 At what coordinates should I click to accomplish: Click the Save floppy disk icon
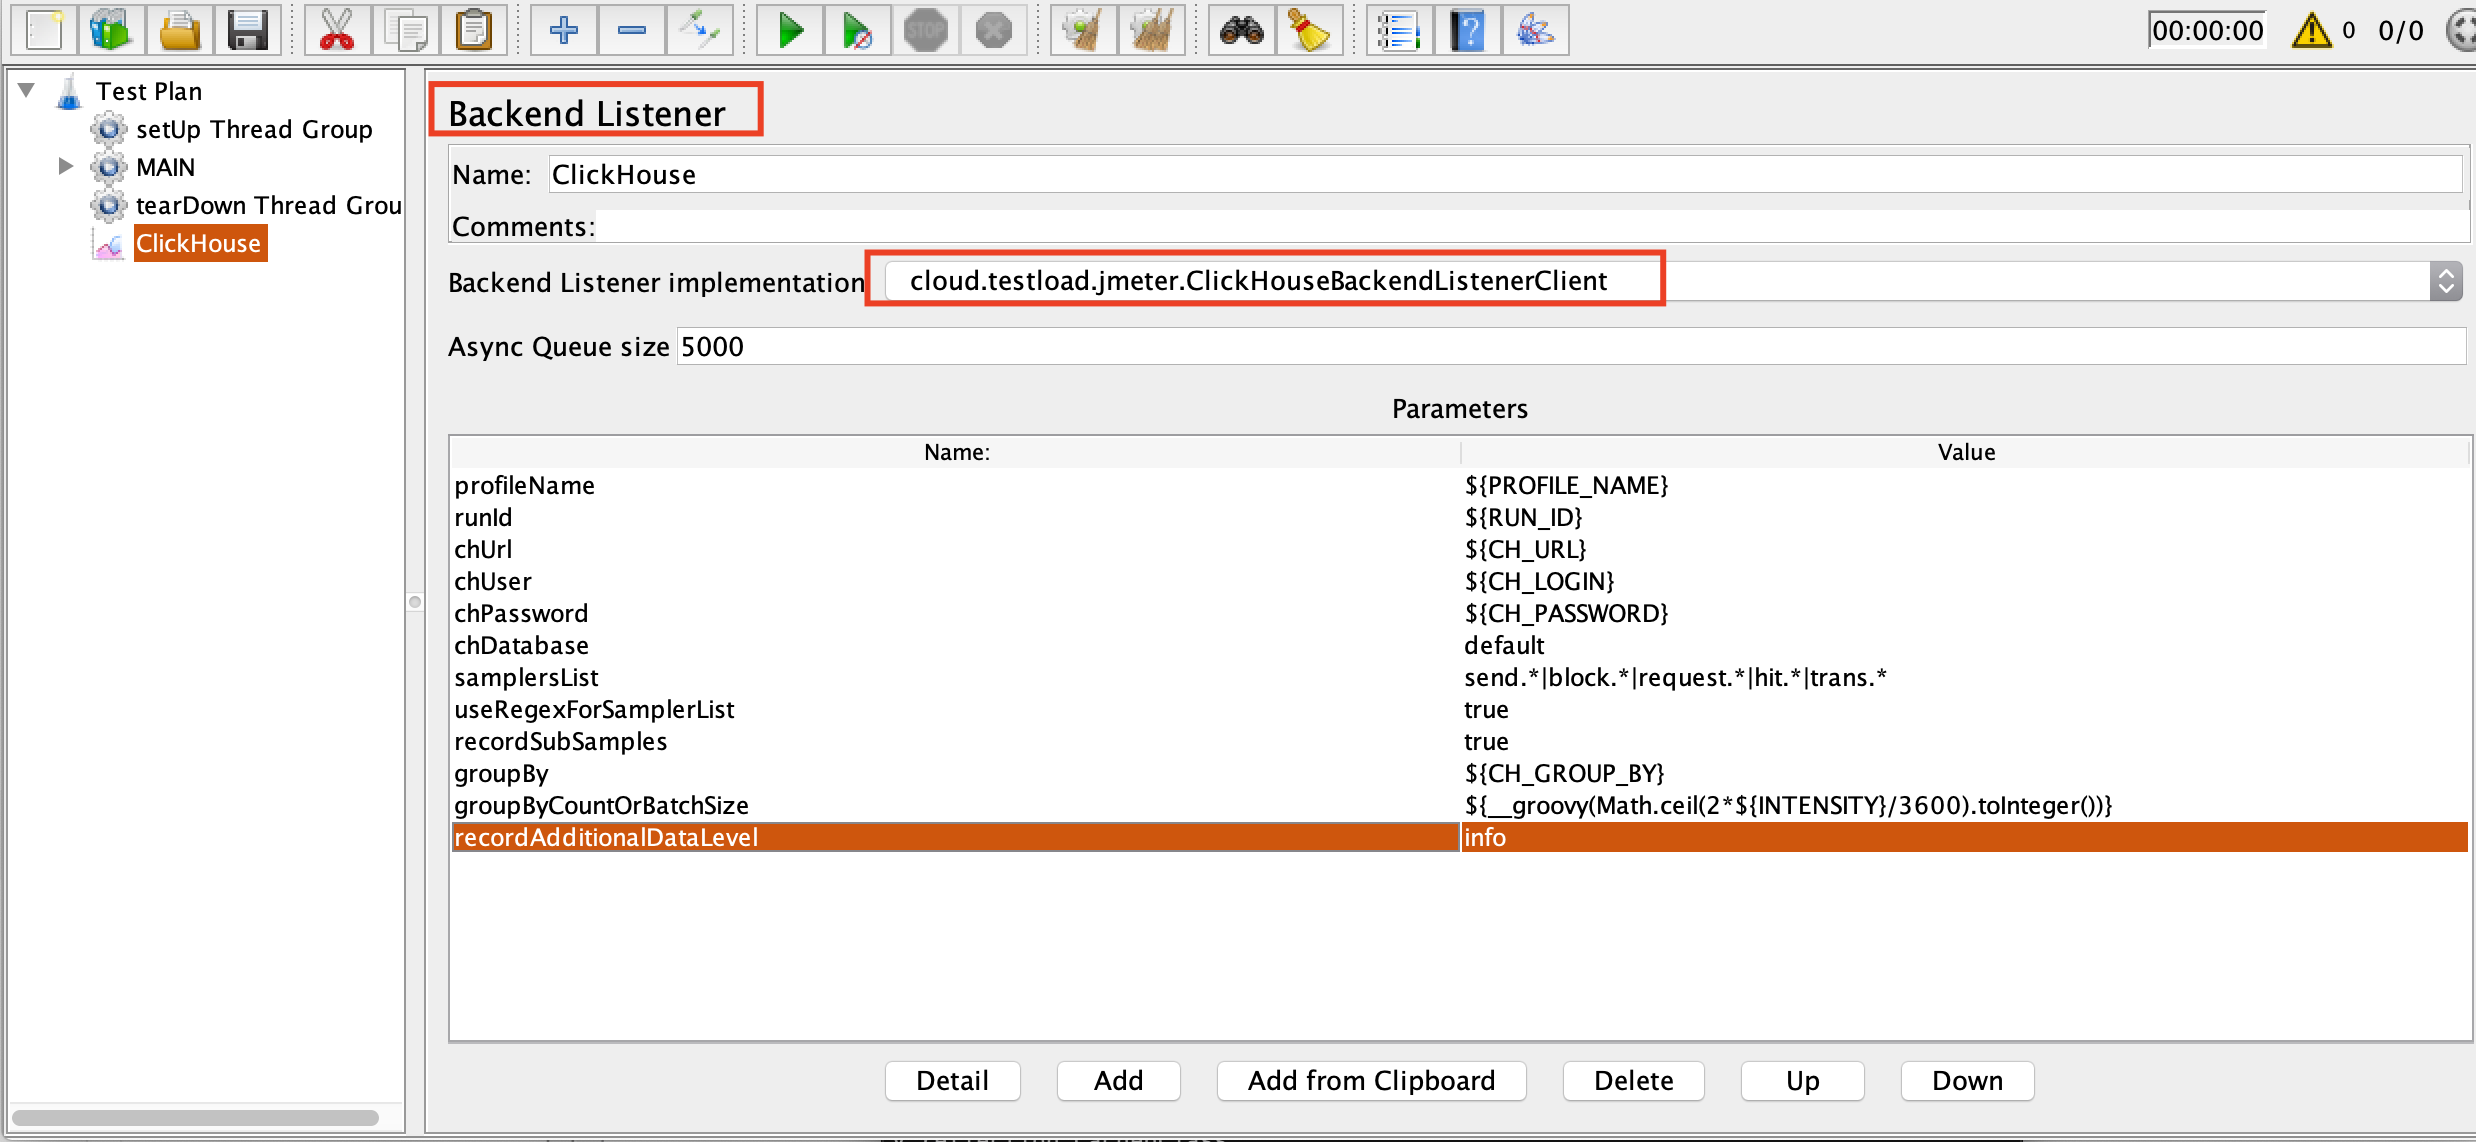click(x=247, y=31)
